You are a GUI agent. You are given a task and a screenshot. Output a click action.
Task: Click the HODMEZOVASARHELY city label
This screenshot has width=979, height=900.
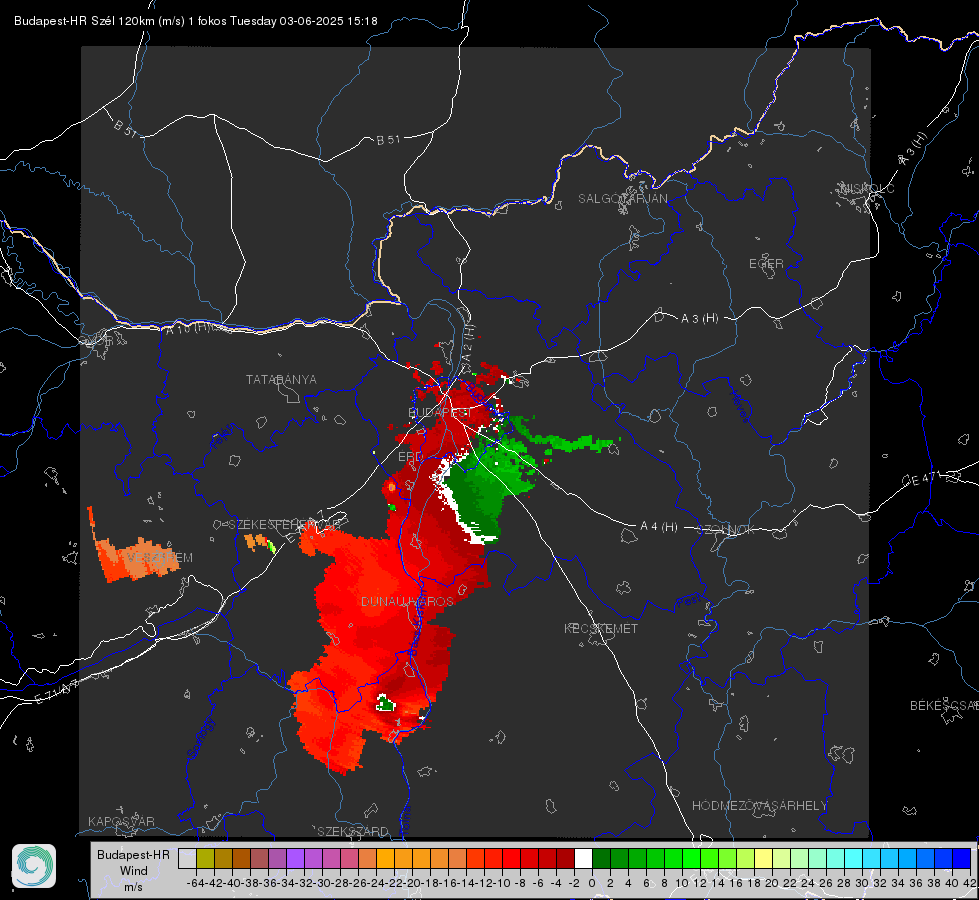(759, 806)
